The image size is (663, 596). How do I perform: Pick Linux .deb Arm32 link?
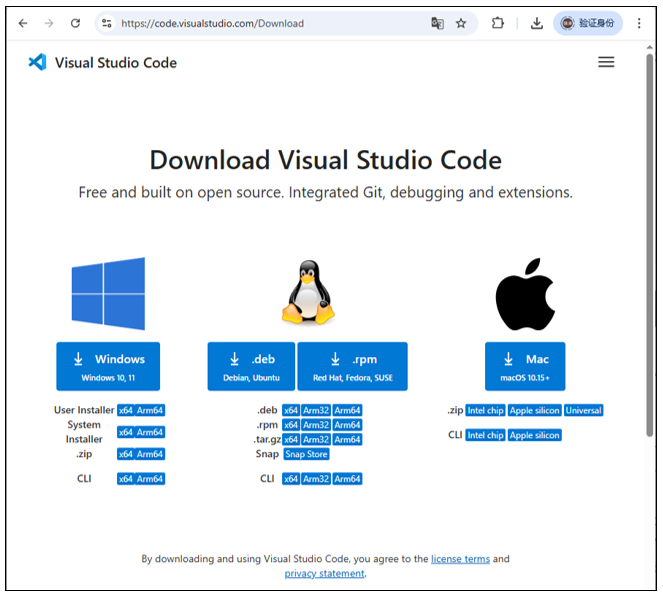[316, 410]
